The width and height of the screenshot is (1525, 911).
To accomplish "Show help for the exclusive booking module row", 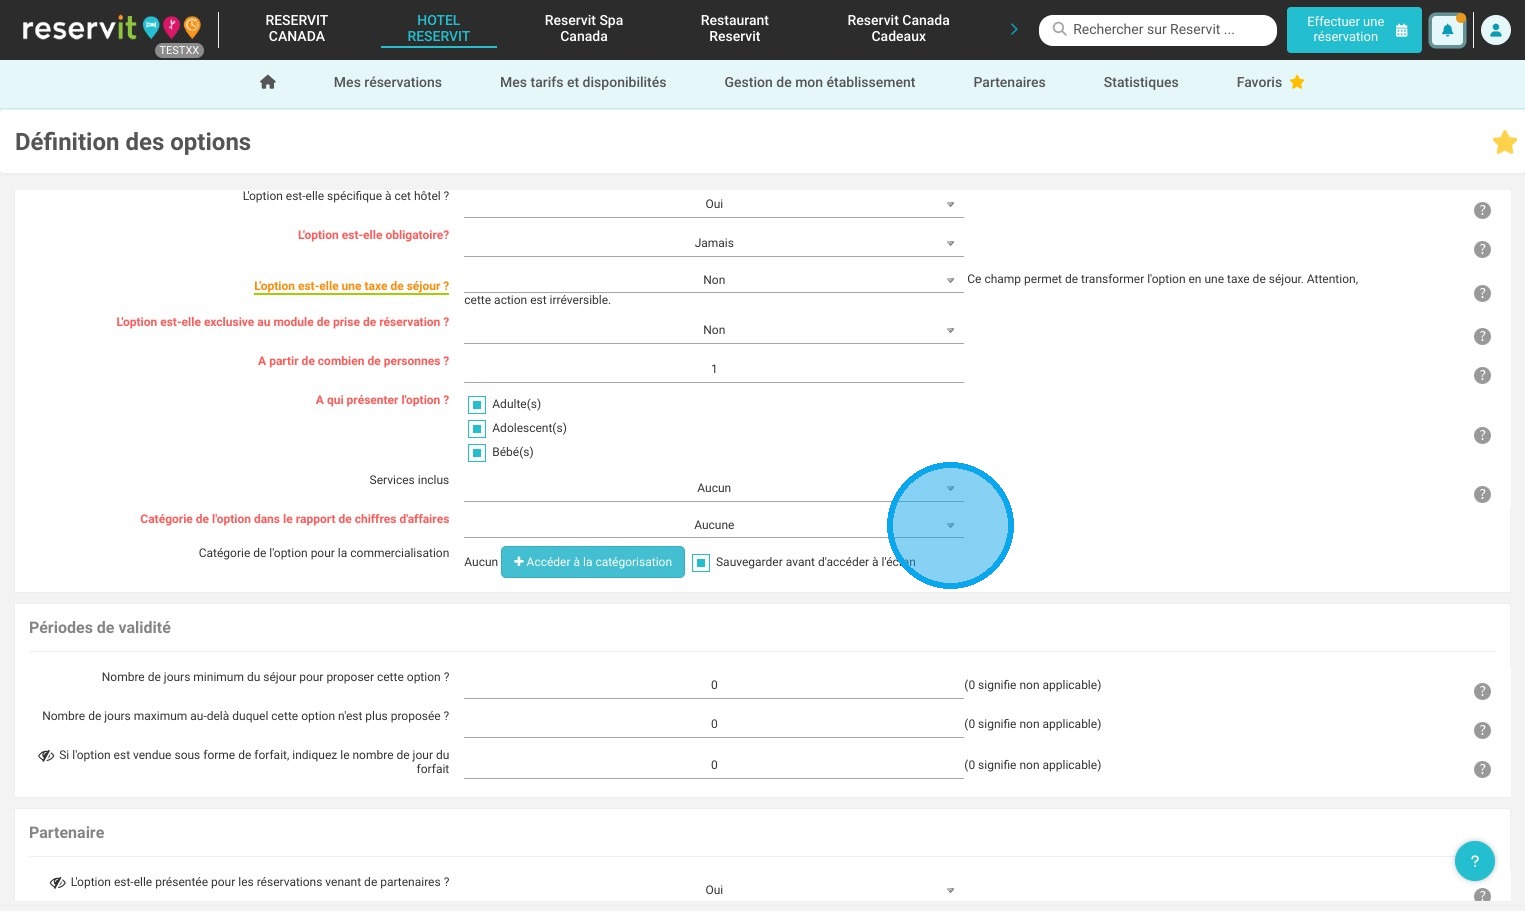I will [1482, 336].
